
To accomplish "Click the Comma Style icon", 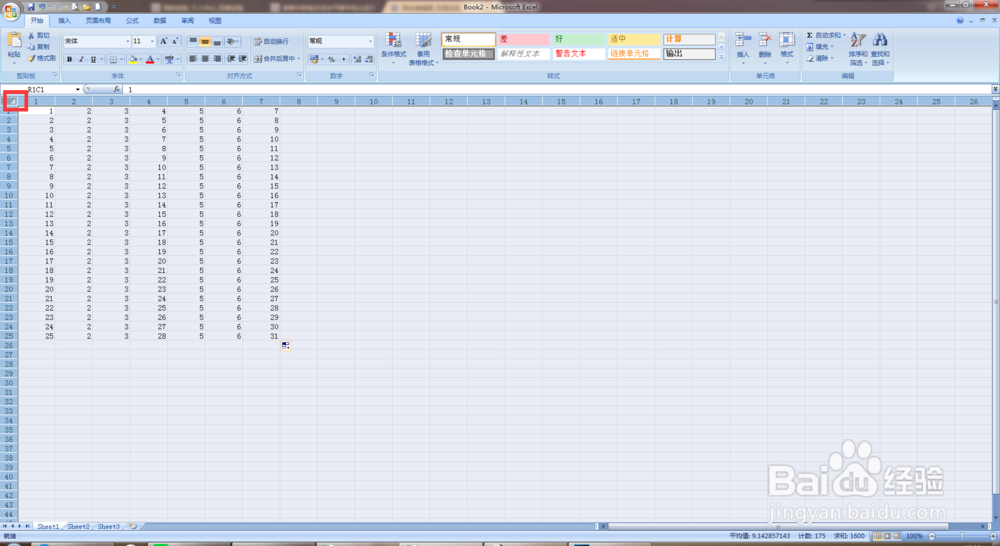I will 343,59.
